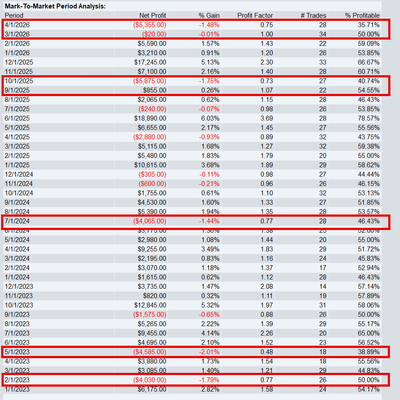Select the 2/1/2026 period cell
The height and width of the screenshot is (400, 400).
(17, 44)
